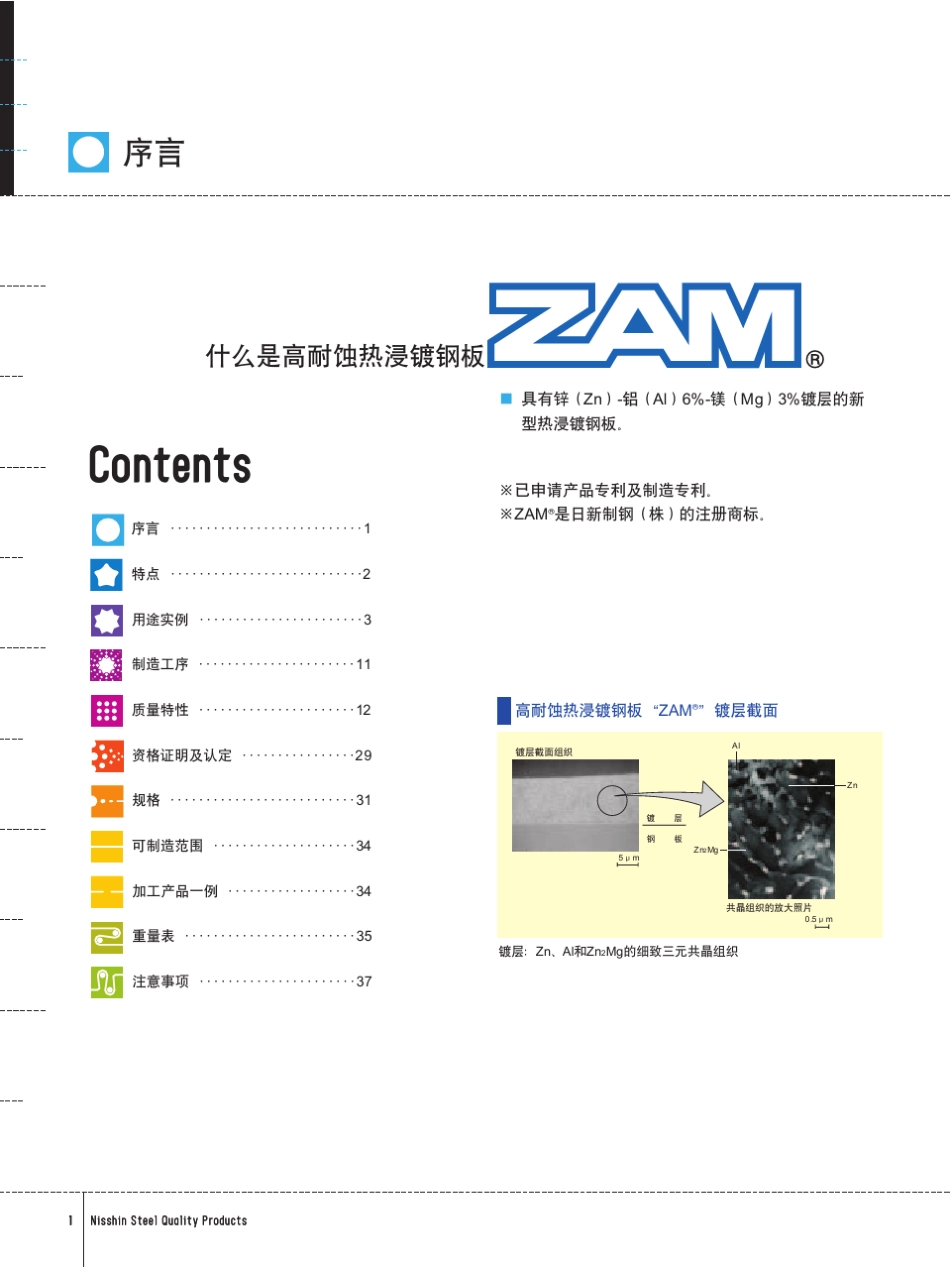Click the 制造工序 magenta ring icon

coord(107,665)
